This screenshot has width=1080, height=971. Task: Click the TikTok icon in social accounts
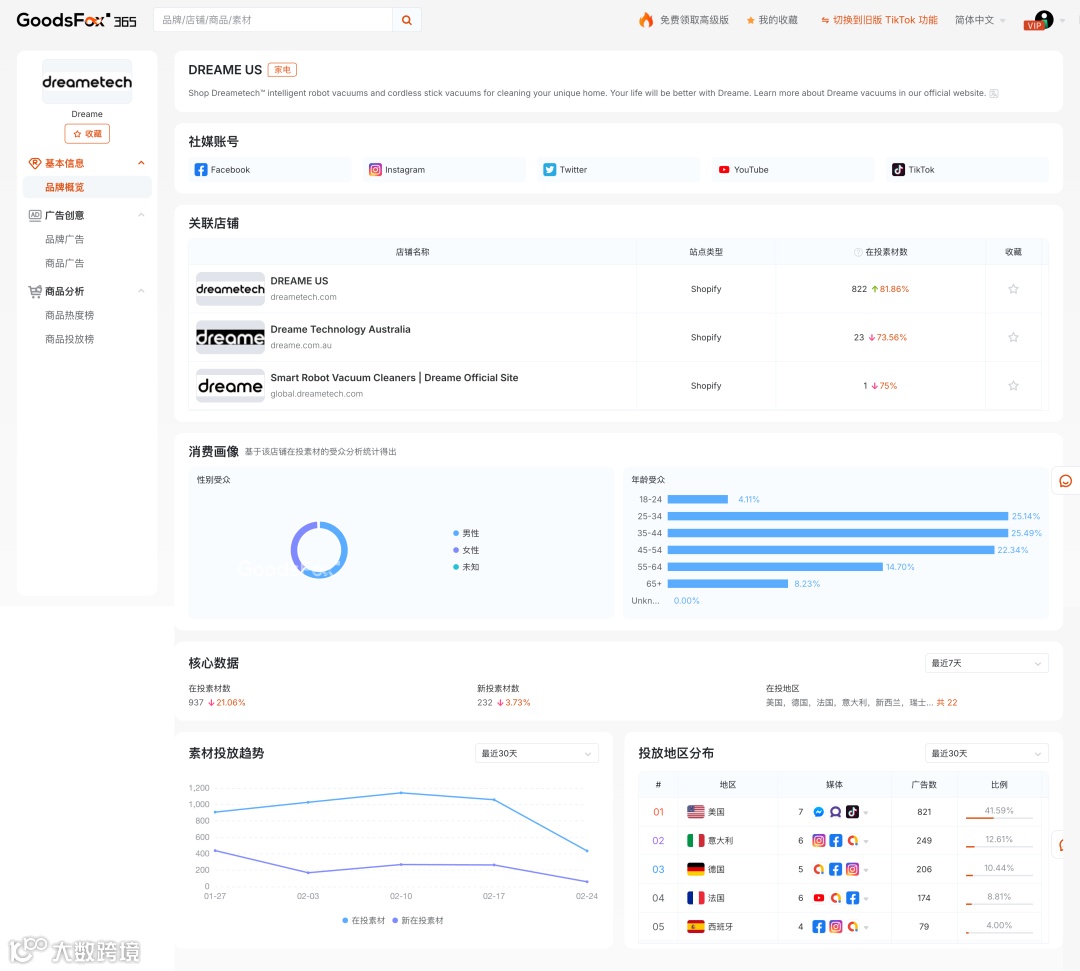click(898, 169)
